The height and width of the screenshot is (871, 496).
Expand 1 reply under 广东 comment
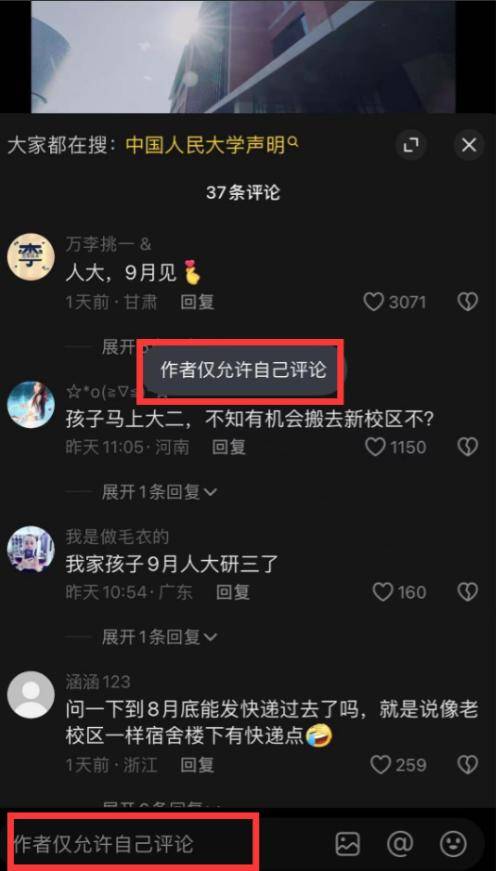[159, 637]
